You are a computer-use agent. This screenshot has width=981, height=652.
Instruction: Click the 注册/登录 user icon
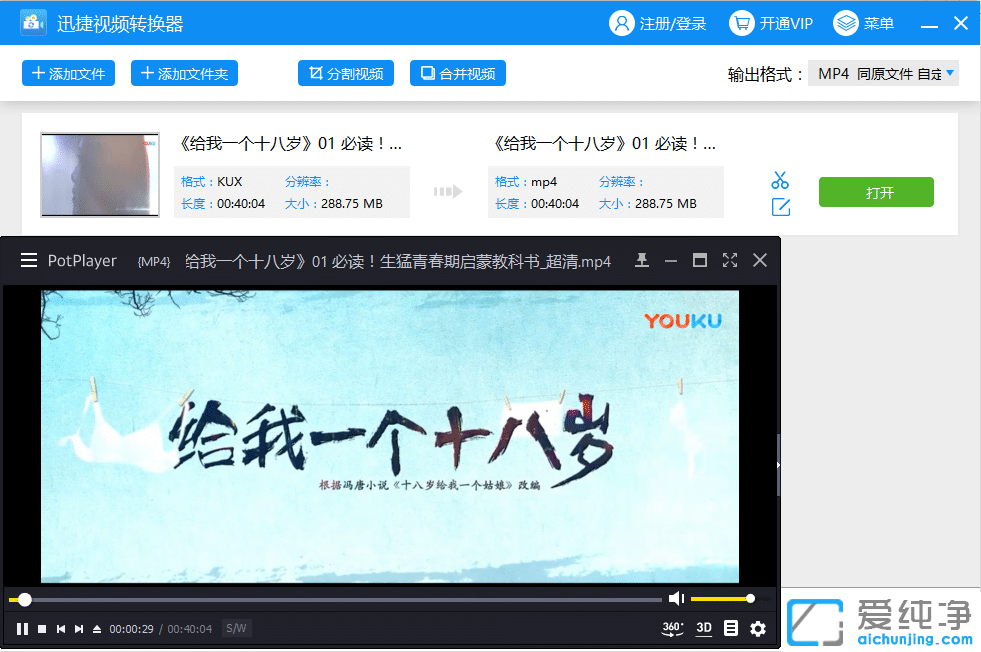tap(621, 24)
